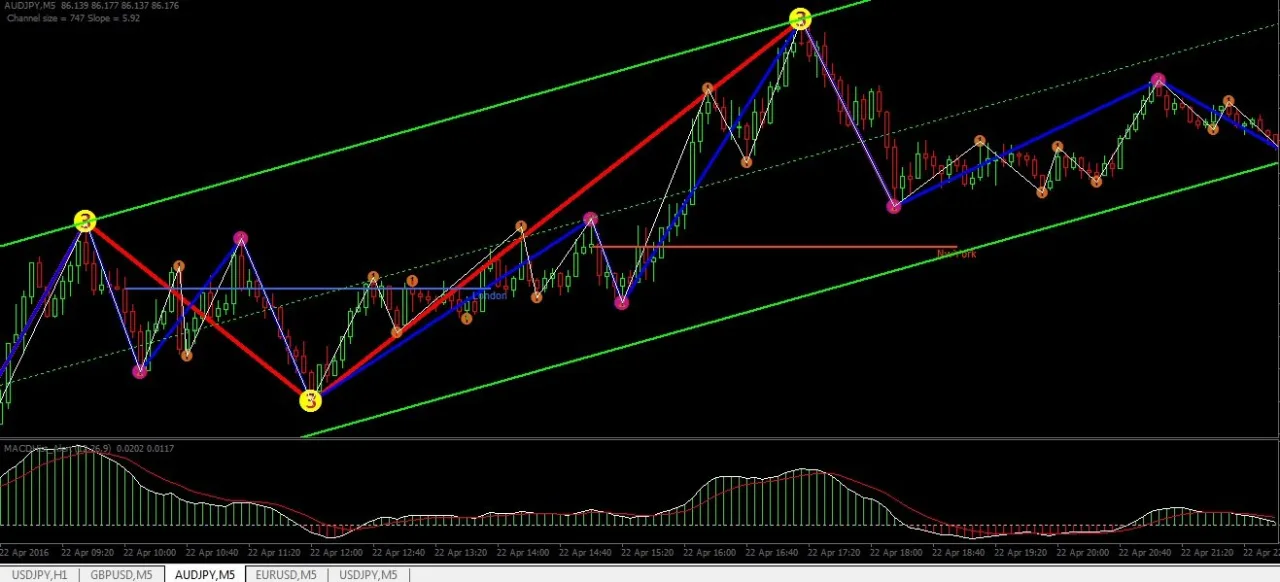Select the lowest yellow 3 swing marker
The width and height of the screenshot is (1280, 582).
[x=311, y=401]
